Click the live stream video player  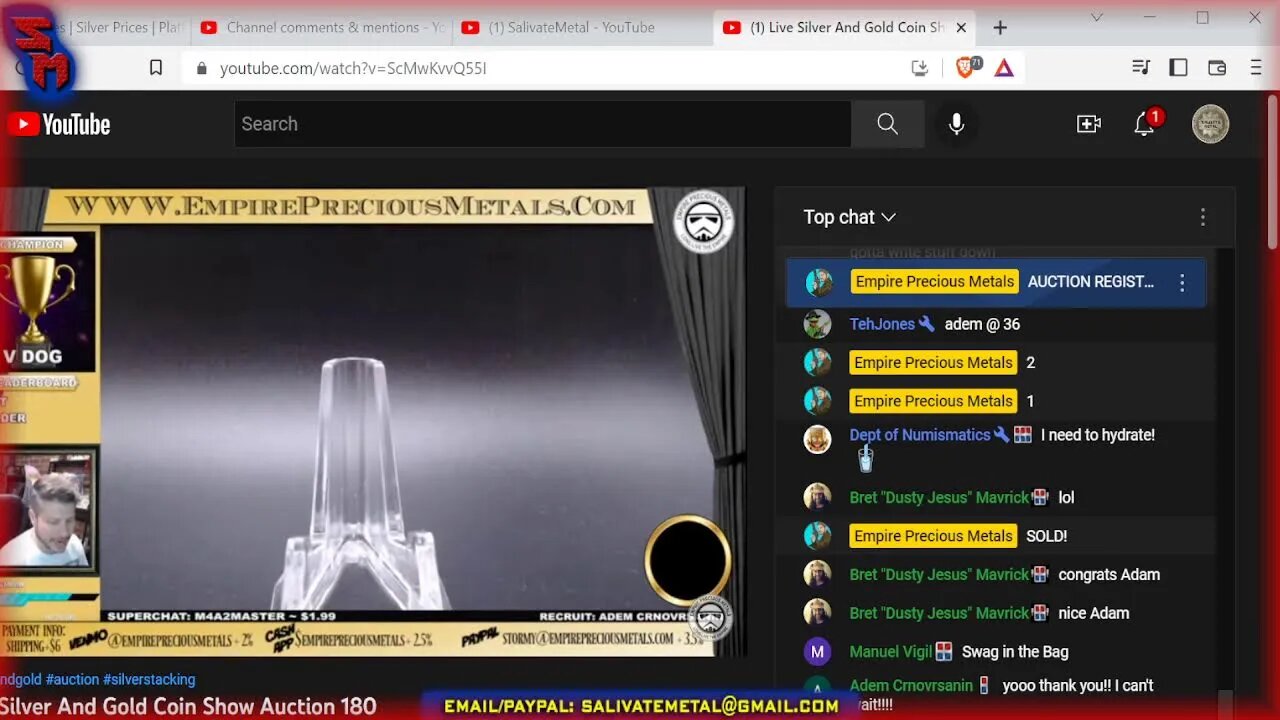click(372, 422)
